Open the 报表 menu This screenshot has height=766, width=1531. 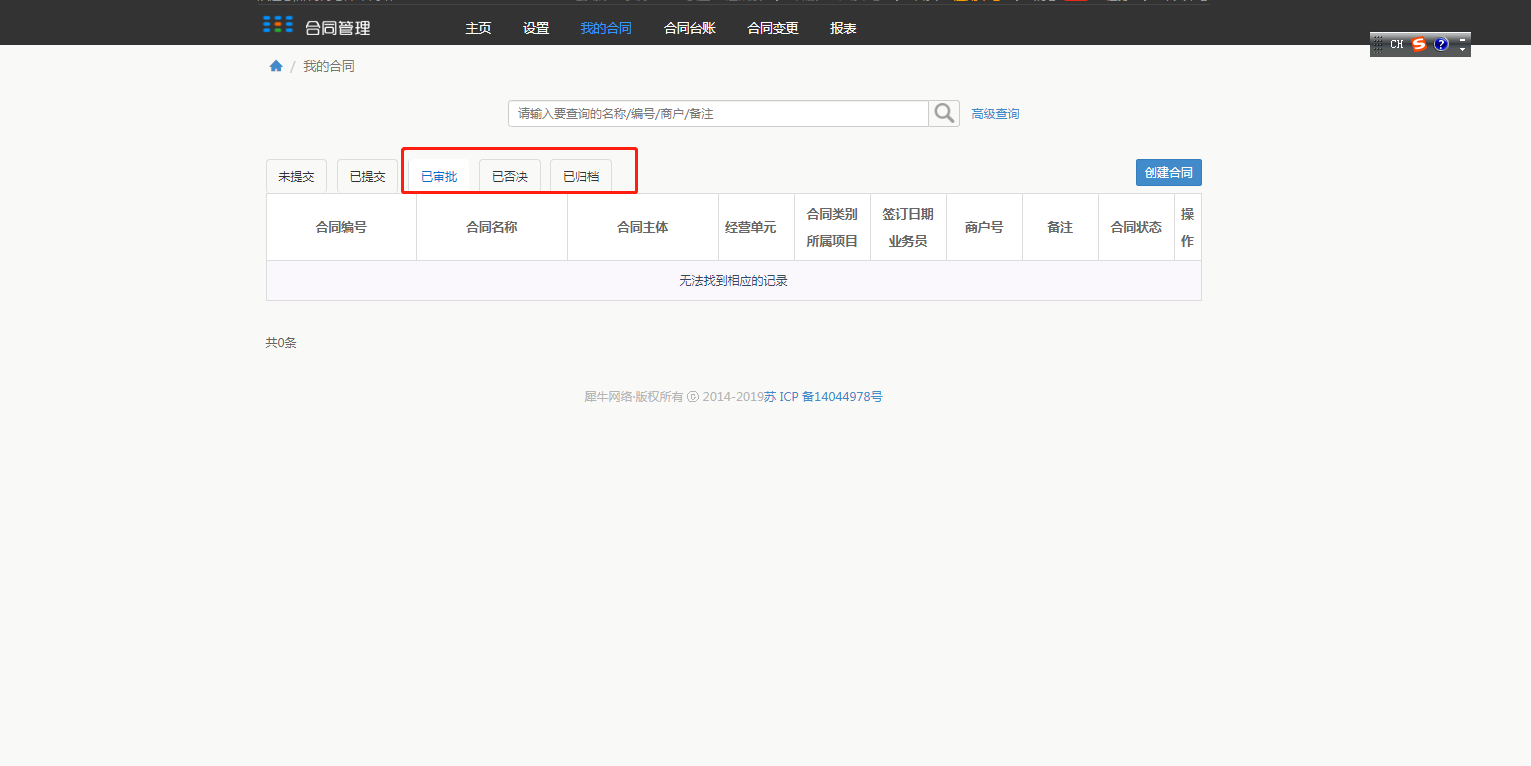click(843, 28)
